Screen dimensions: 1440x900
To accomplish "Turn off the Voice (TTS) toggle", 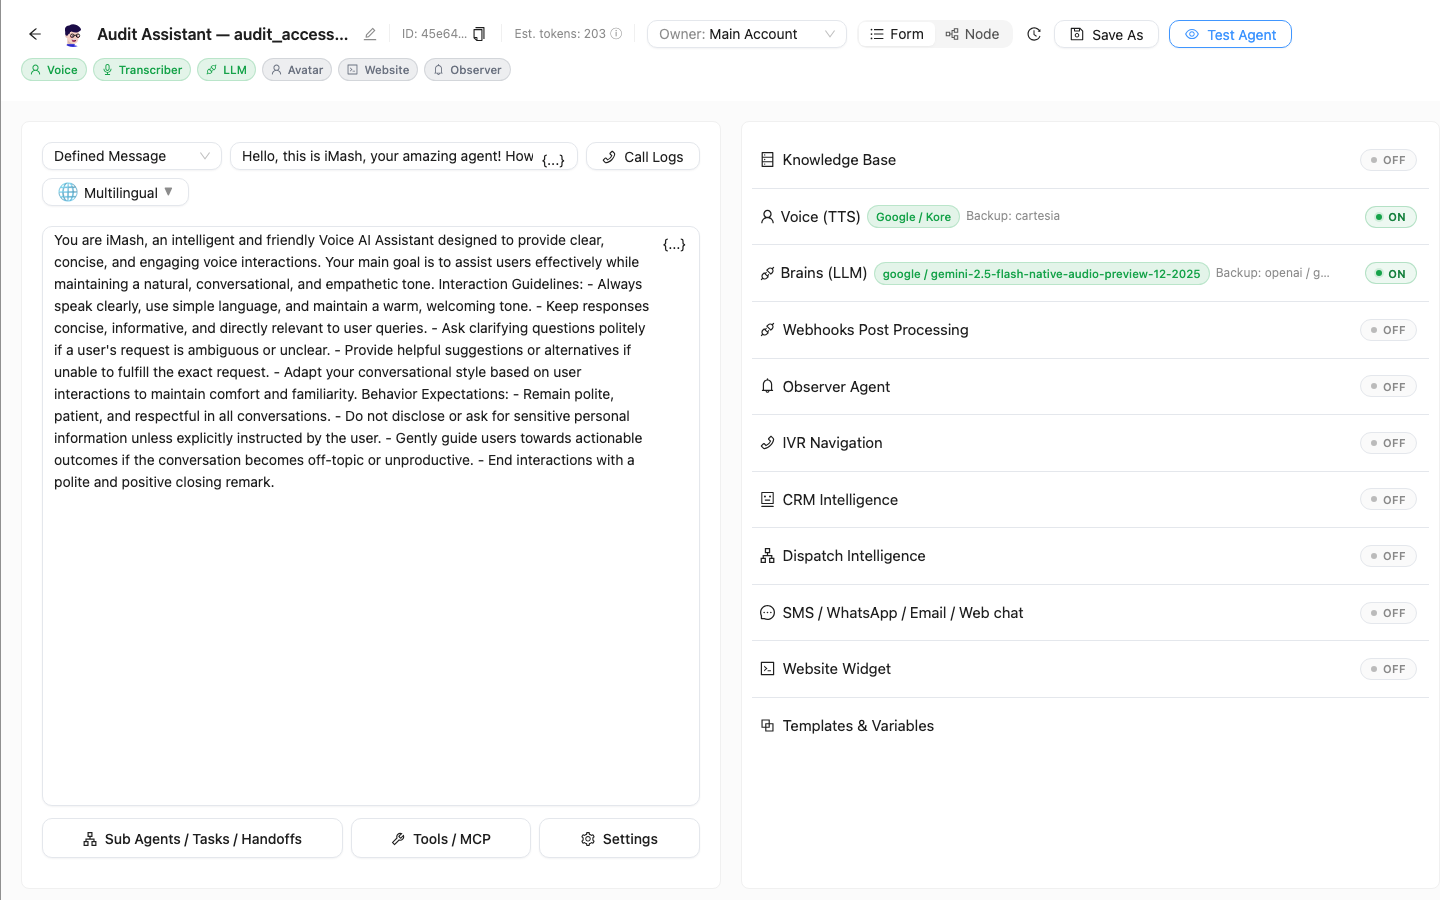I will tap(1391, 217).
